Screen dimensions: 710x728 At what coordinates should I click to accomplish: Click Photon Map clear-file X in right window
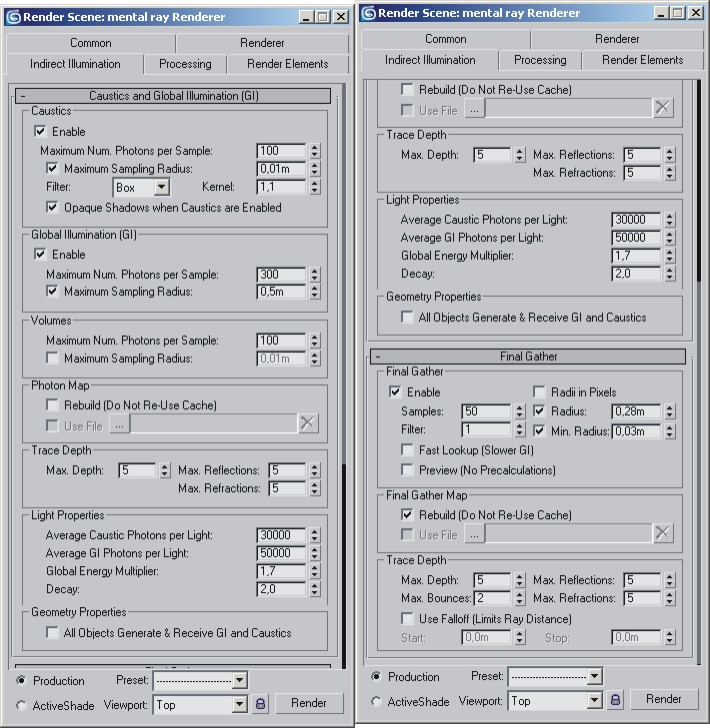[663, 108]
